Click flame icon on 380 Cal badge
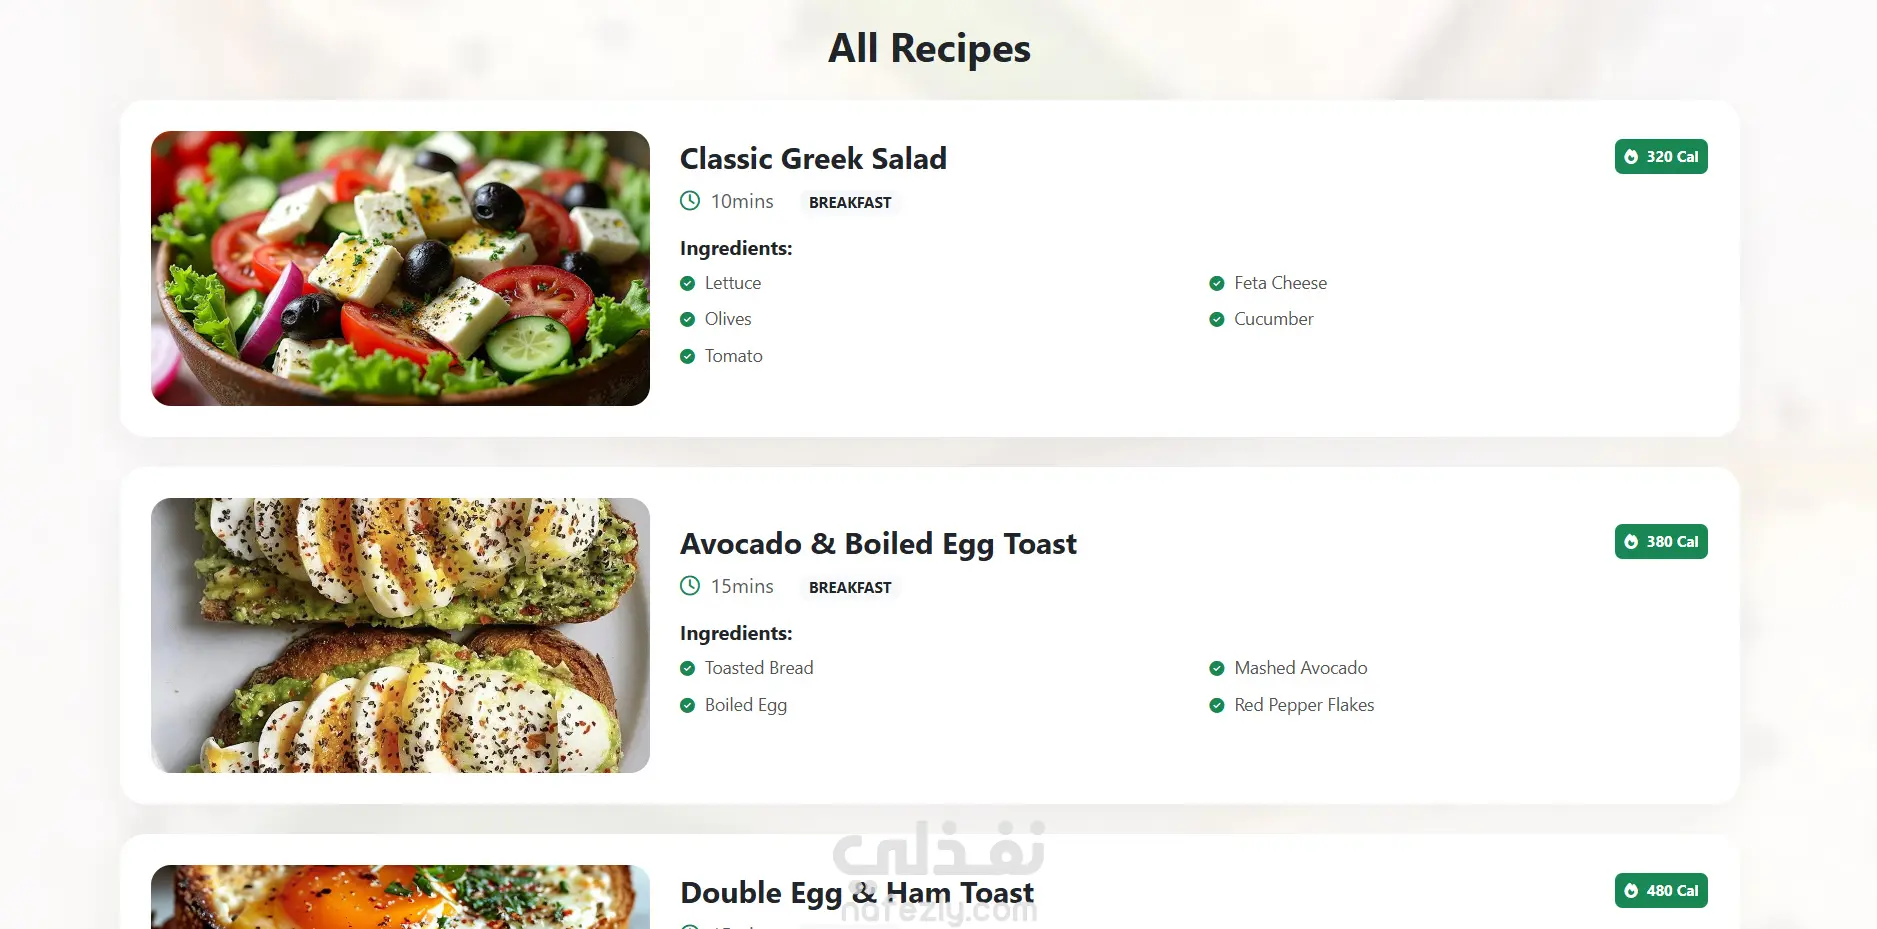 pyautogui.click(x=1631, y=542)
